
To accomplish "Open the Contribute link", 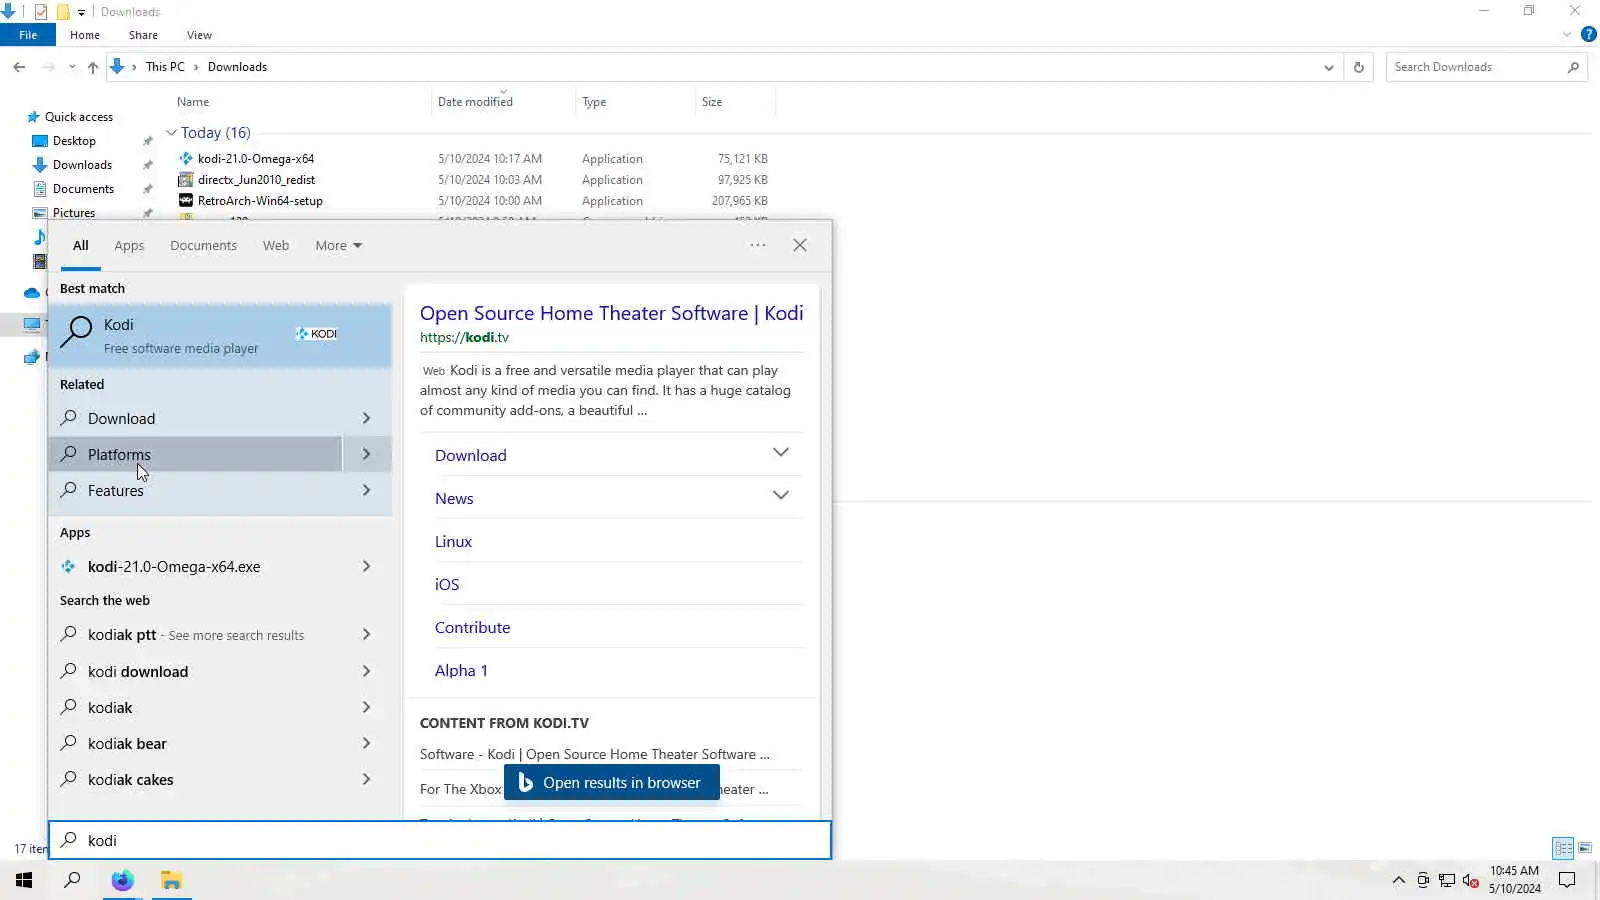I will click(x=472, y=627).
